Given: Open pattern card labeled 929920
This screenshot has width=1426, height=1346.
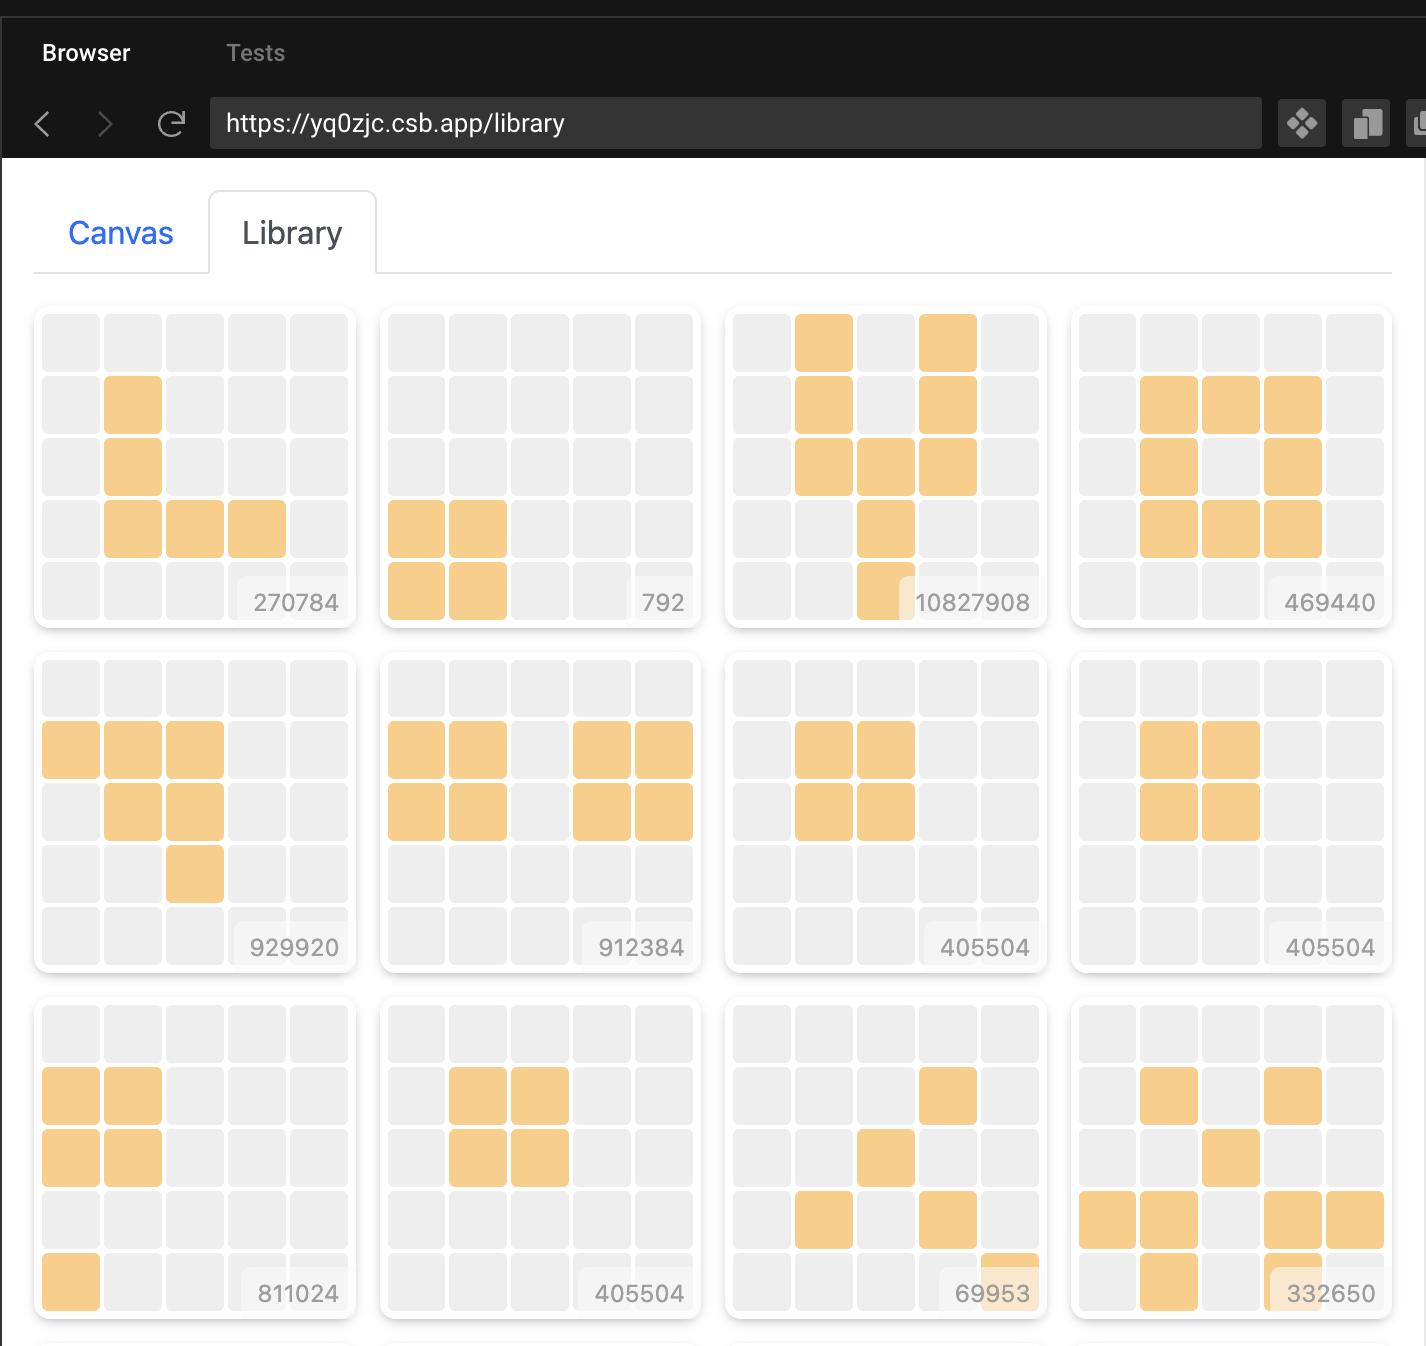Looking at the screenshot, I should pos(195,812).
